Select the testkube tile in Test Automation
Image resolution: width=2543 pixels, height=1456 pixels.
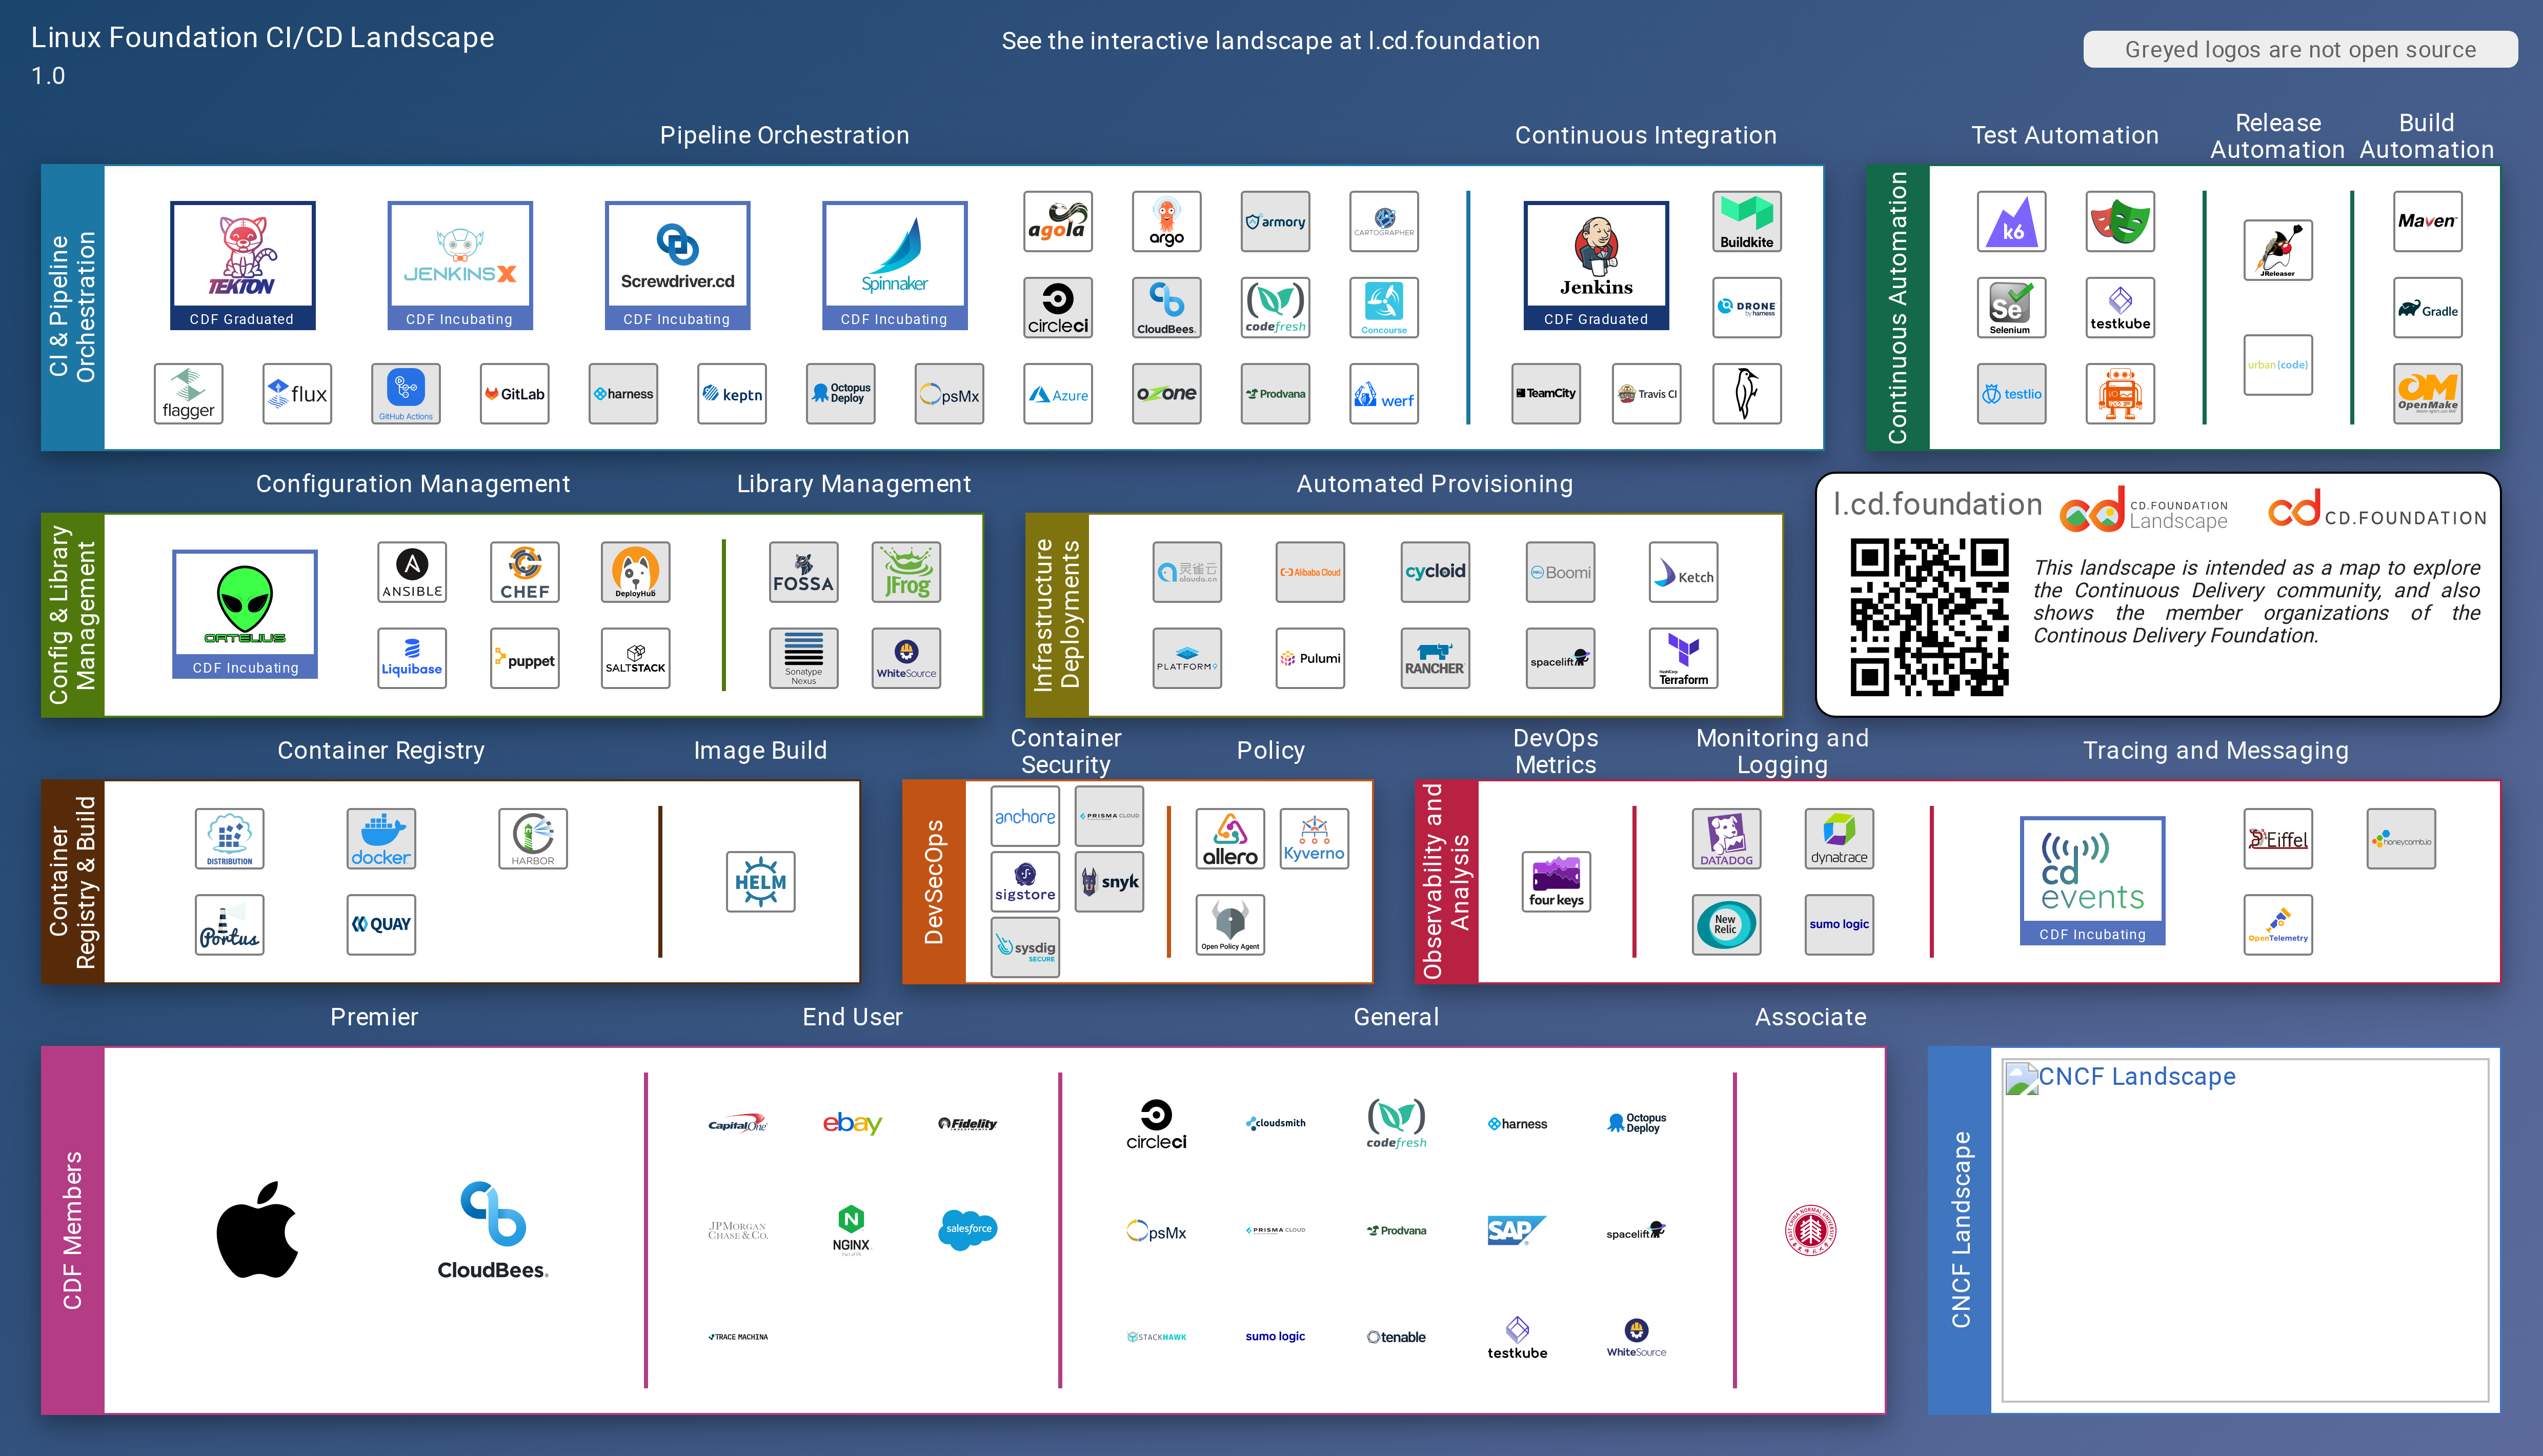pos(2120,308)
